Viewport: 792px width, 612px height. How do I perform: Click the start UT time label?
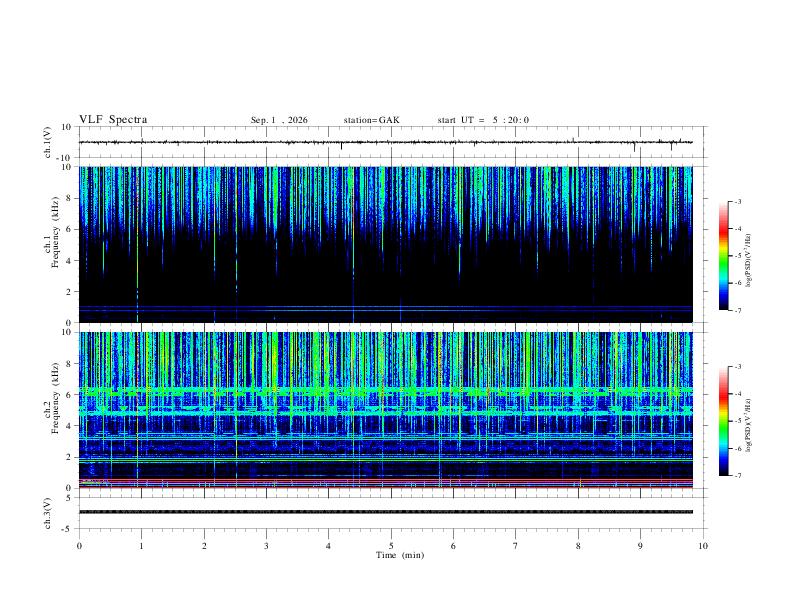(483, 120)
